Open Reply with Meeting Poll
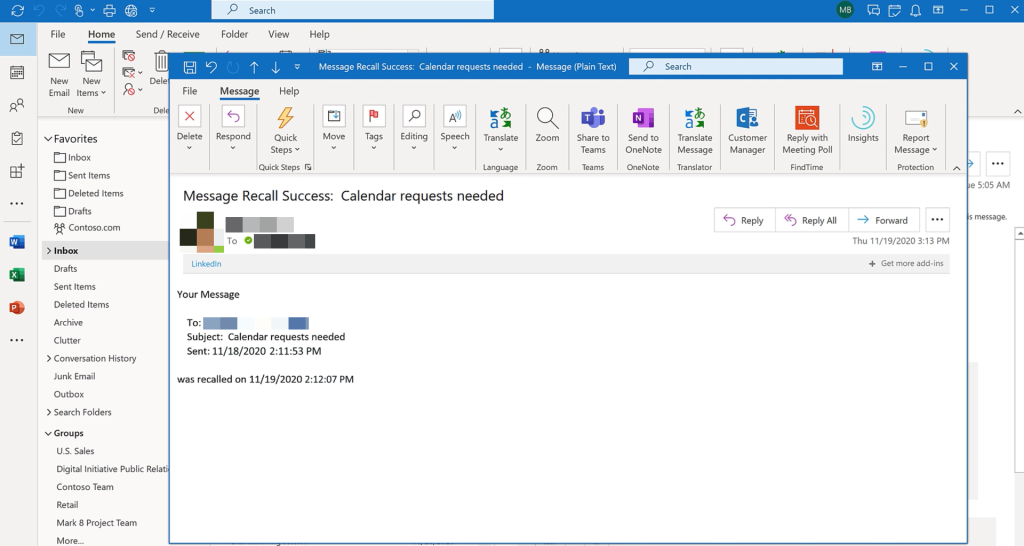 pos(806,118)
